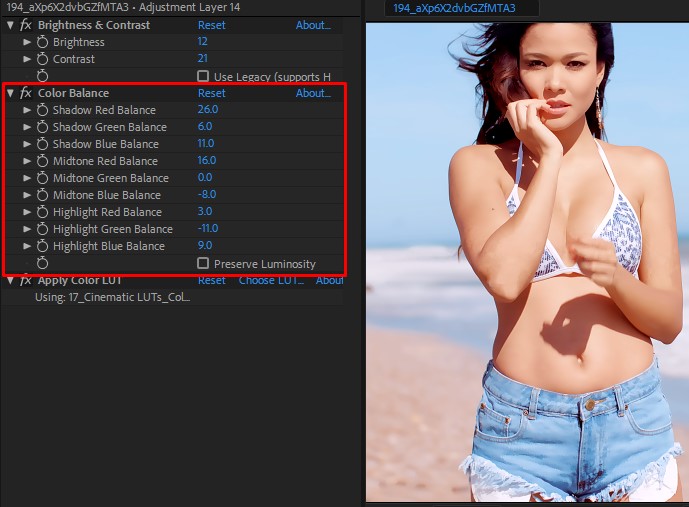Click Choose LUT for Apply Color LUT
This screenshot has height=507, width=689.
(x=271, y=280)
